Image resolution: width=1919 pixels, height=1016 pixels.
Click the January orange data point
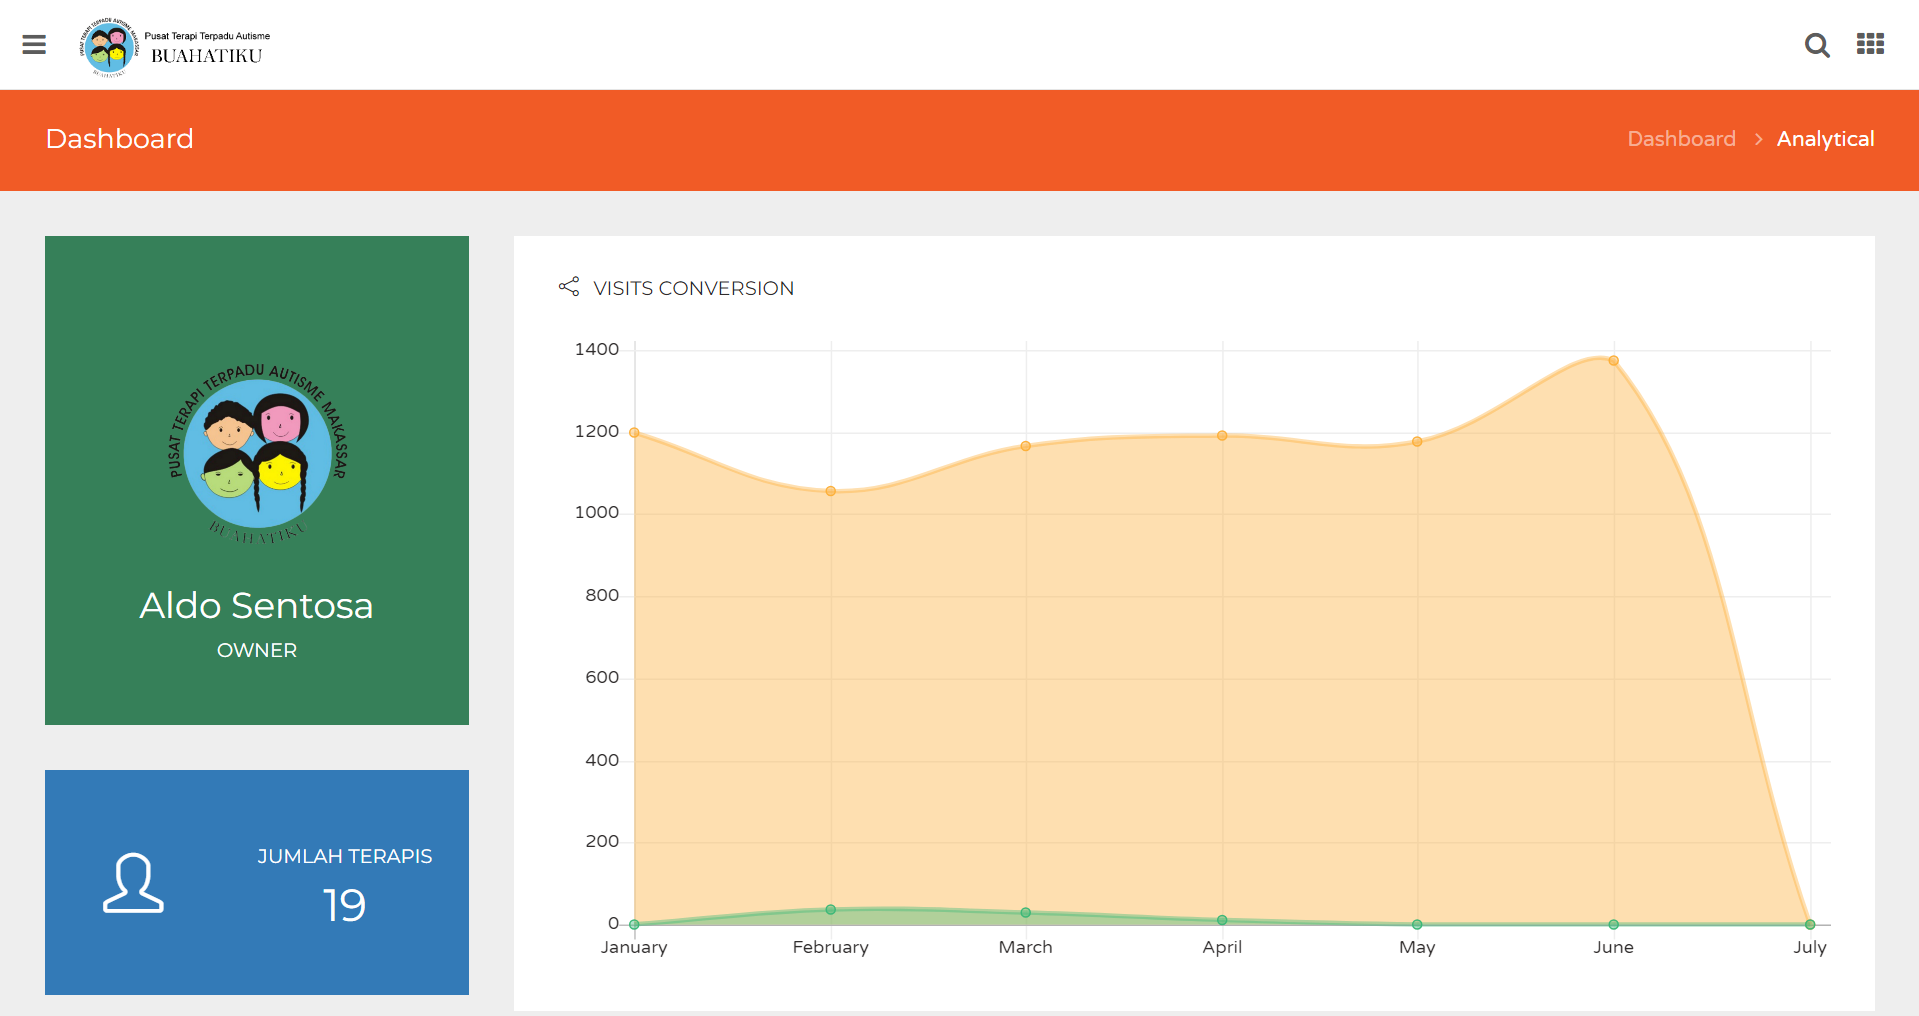[634, 433]
